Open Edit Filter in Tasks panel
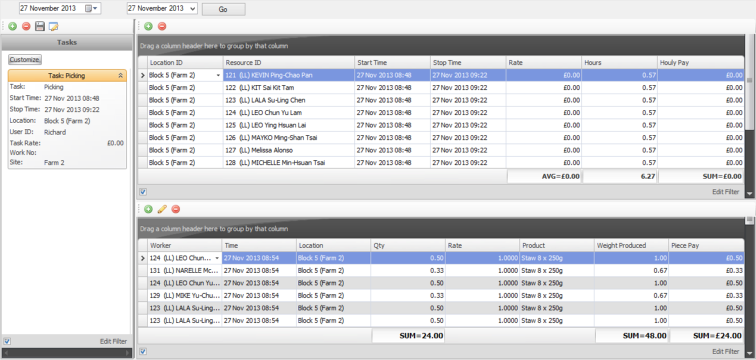 point(113,341)
